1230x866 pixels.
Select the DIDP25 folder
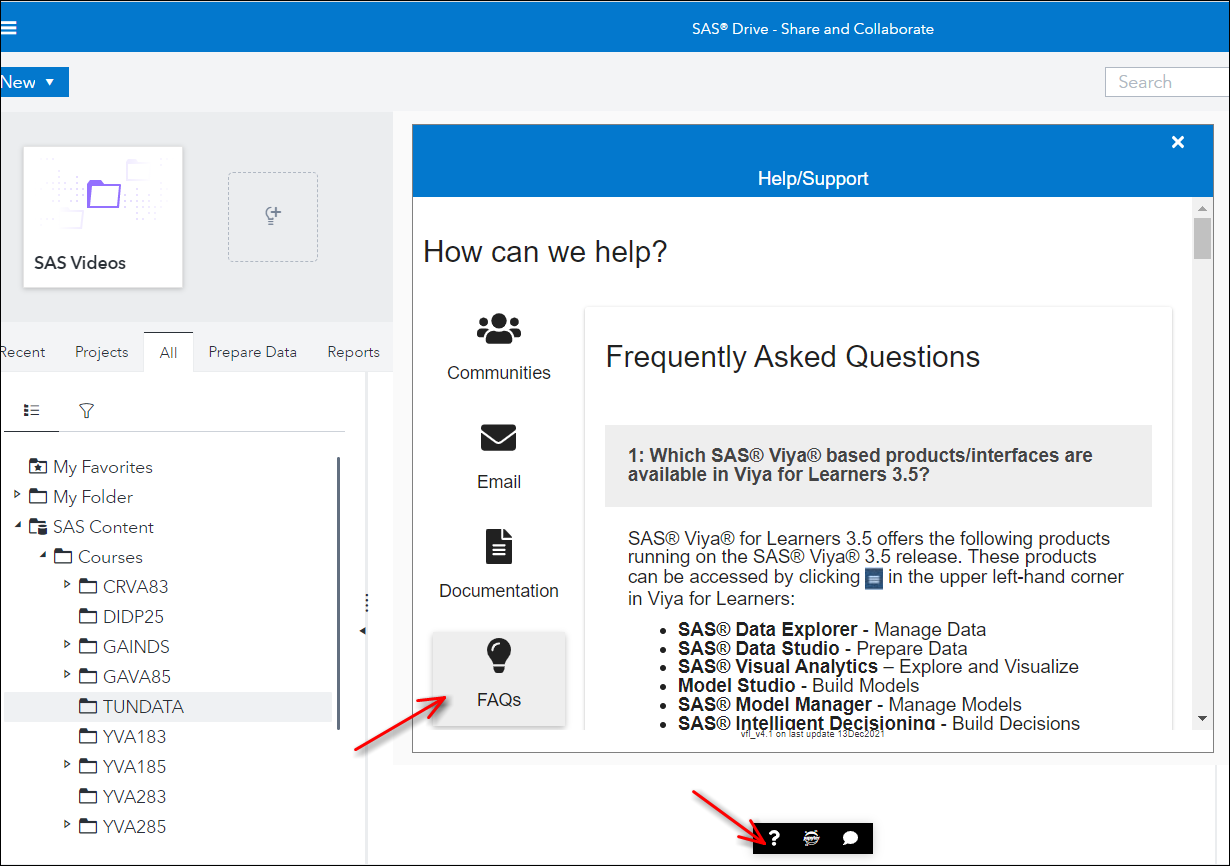pos(133,617)
